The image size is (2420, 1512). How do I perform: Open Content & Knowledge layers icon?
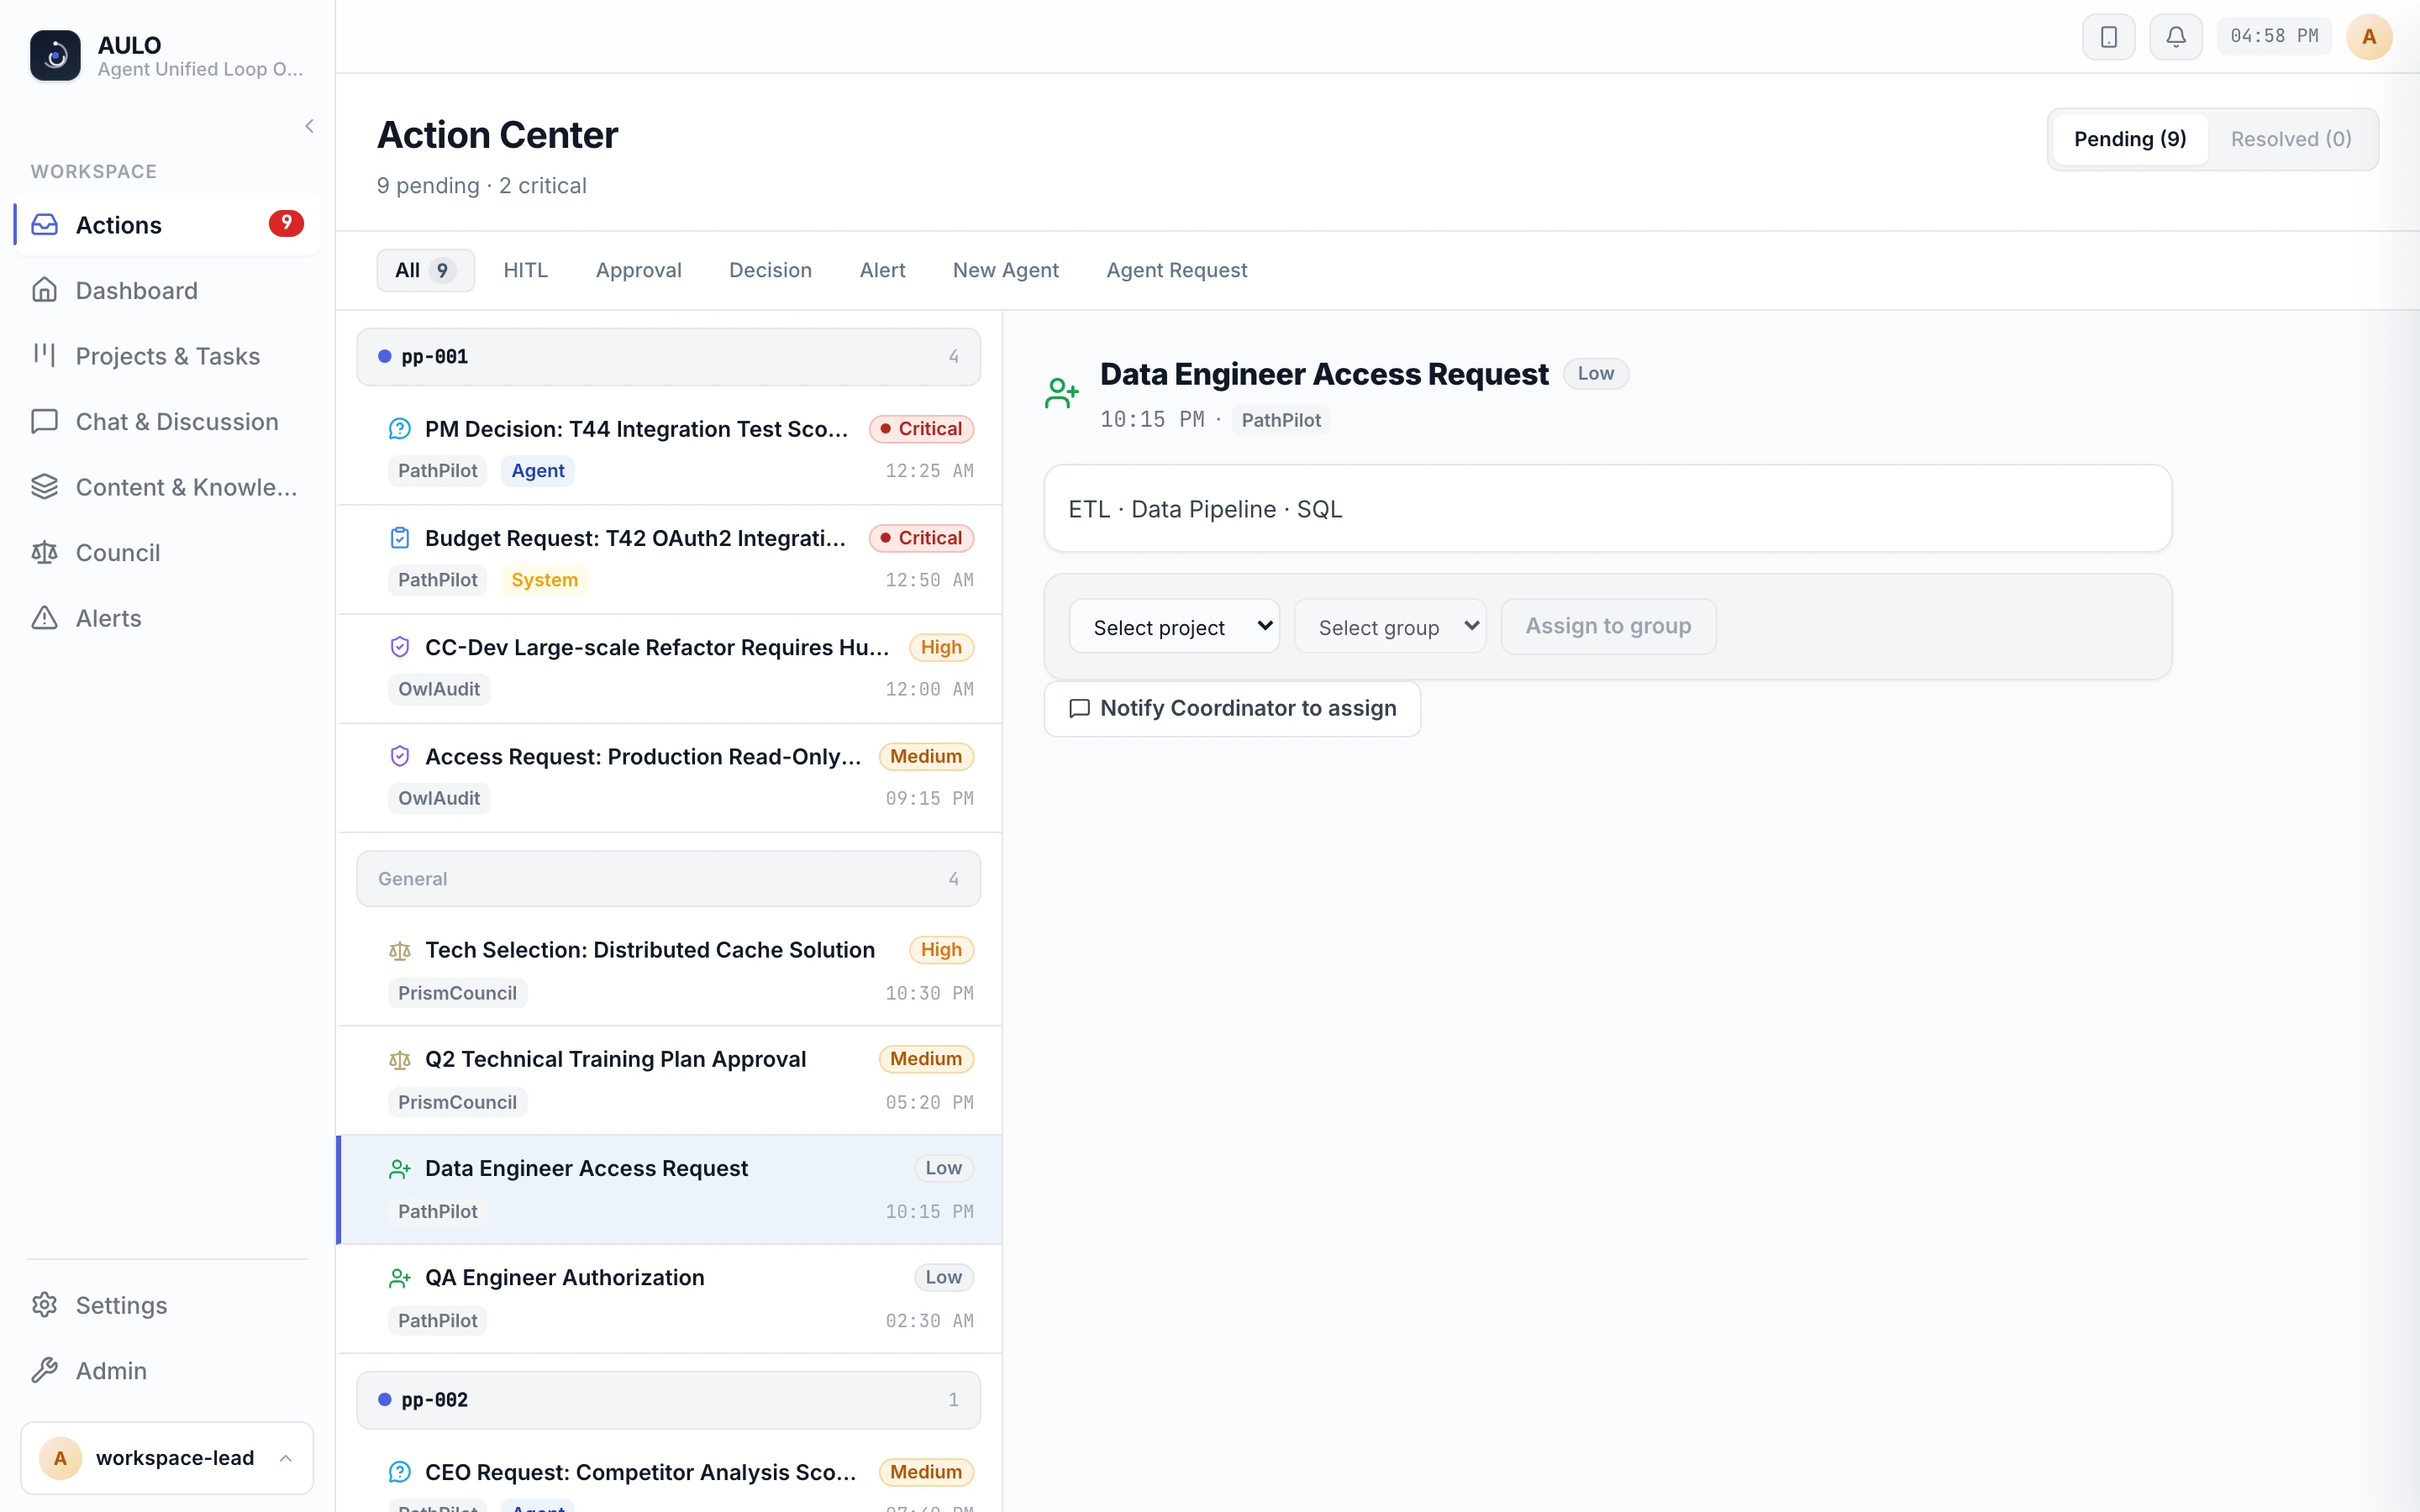pos(45,487)
